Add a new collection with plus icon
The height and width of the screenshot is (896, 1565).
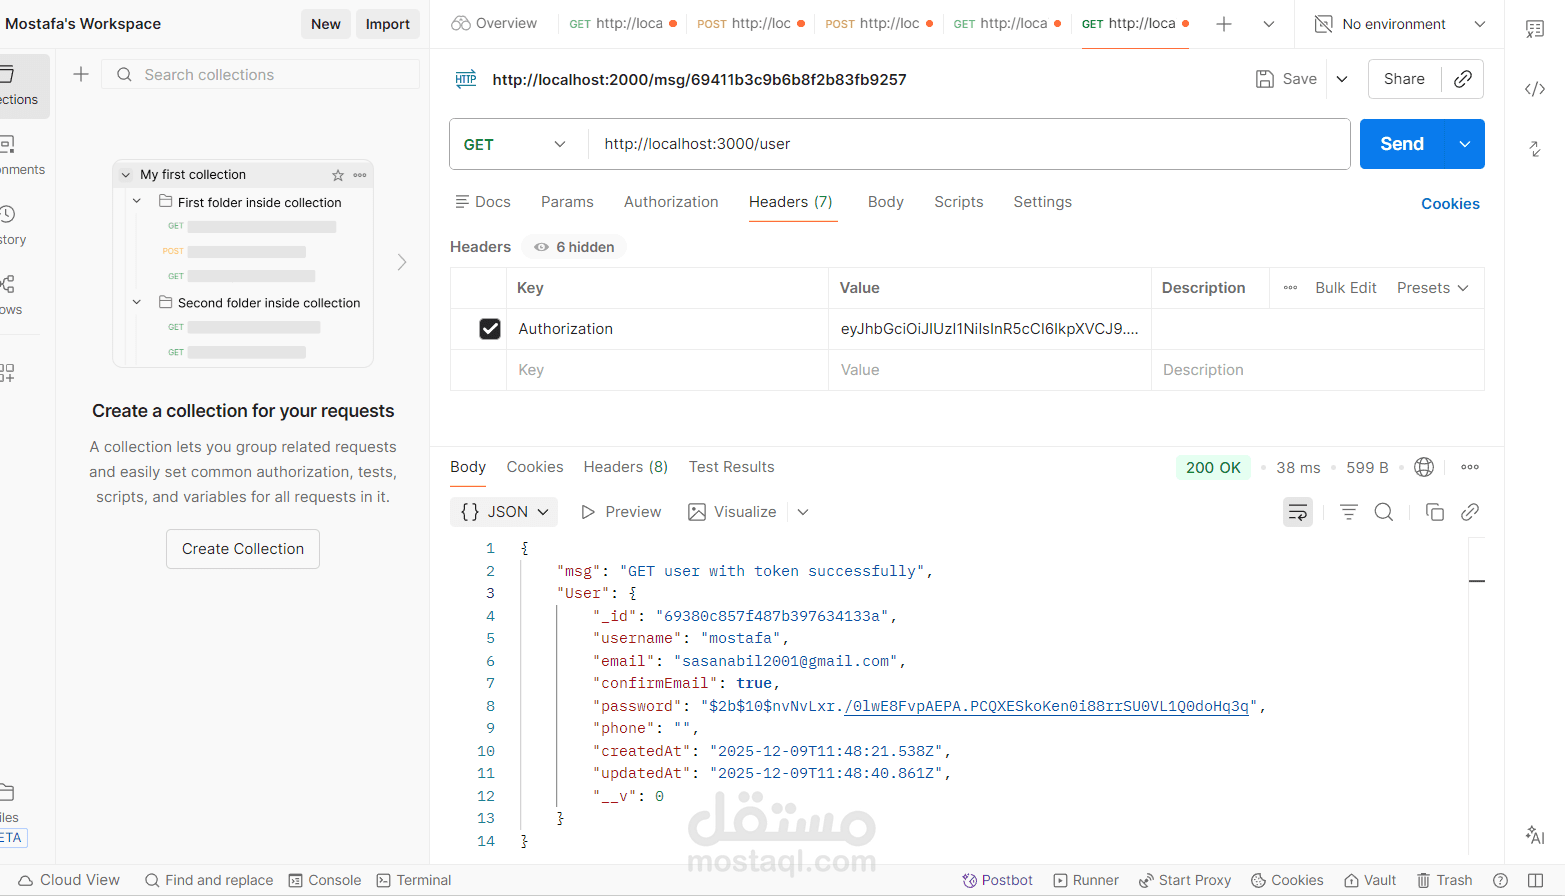pyautogui.click(x=81, y=74)
